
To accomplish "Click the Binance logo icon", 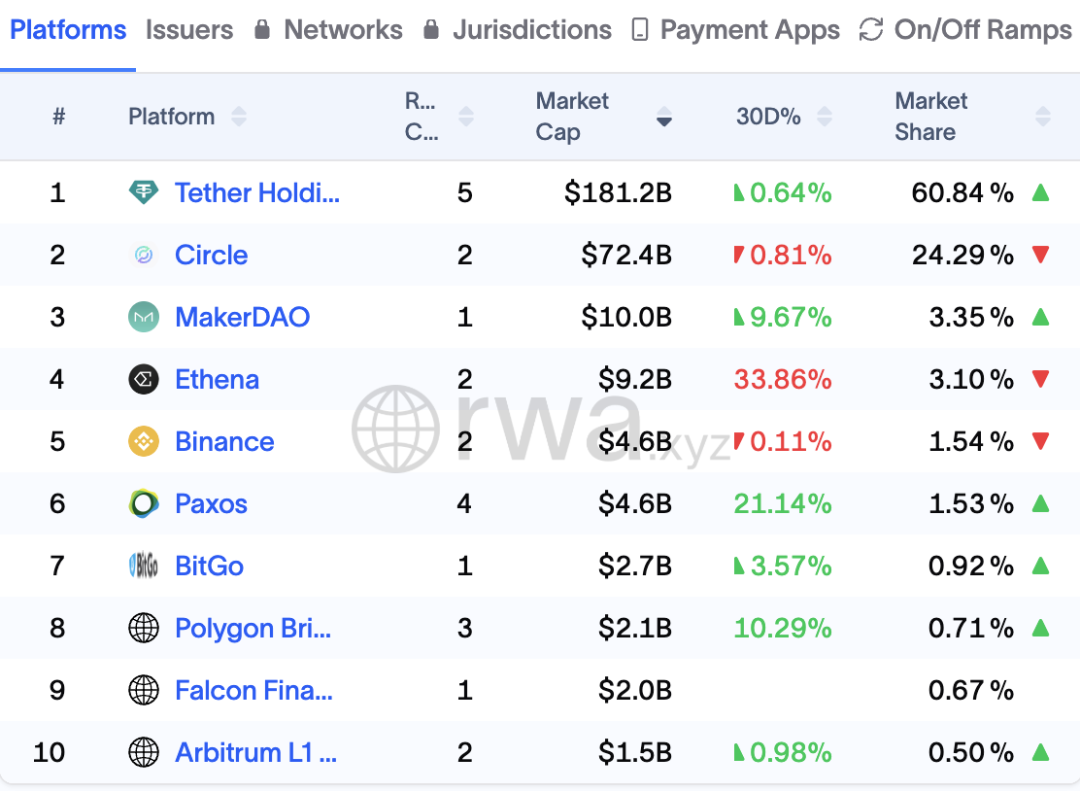I will pos(144,442).
